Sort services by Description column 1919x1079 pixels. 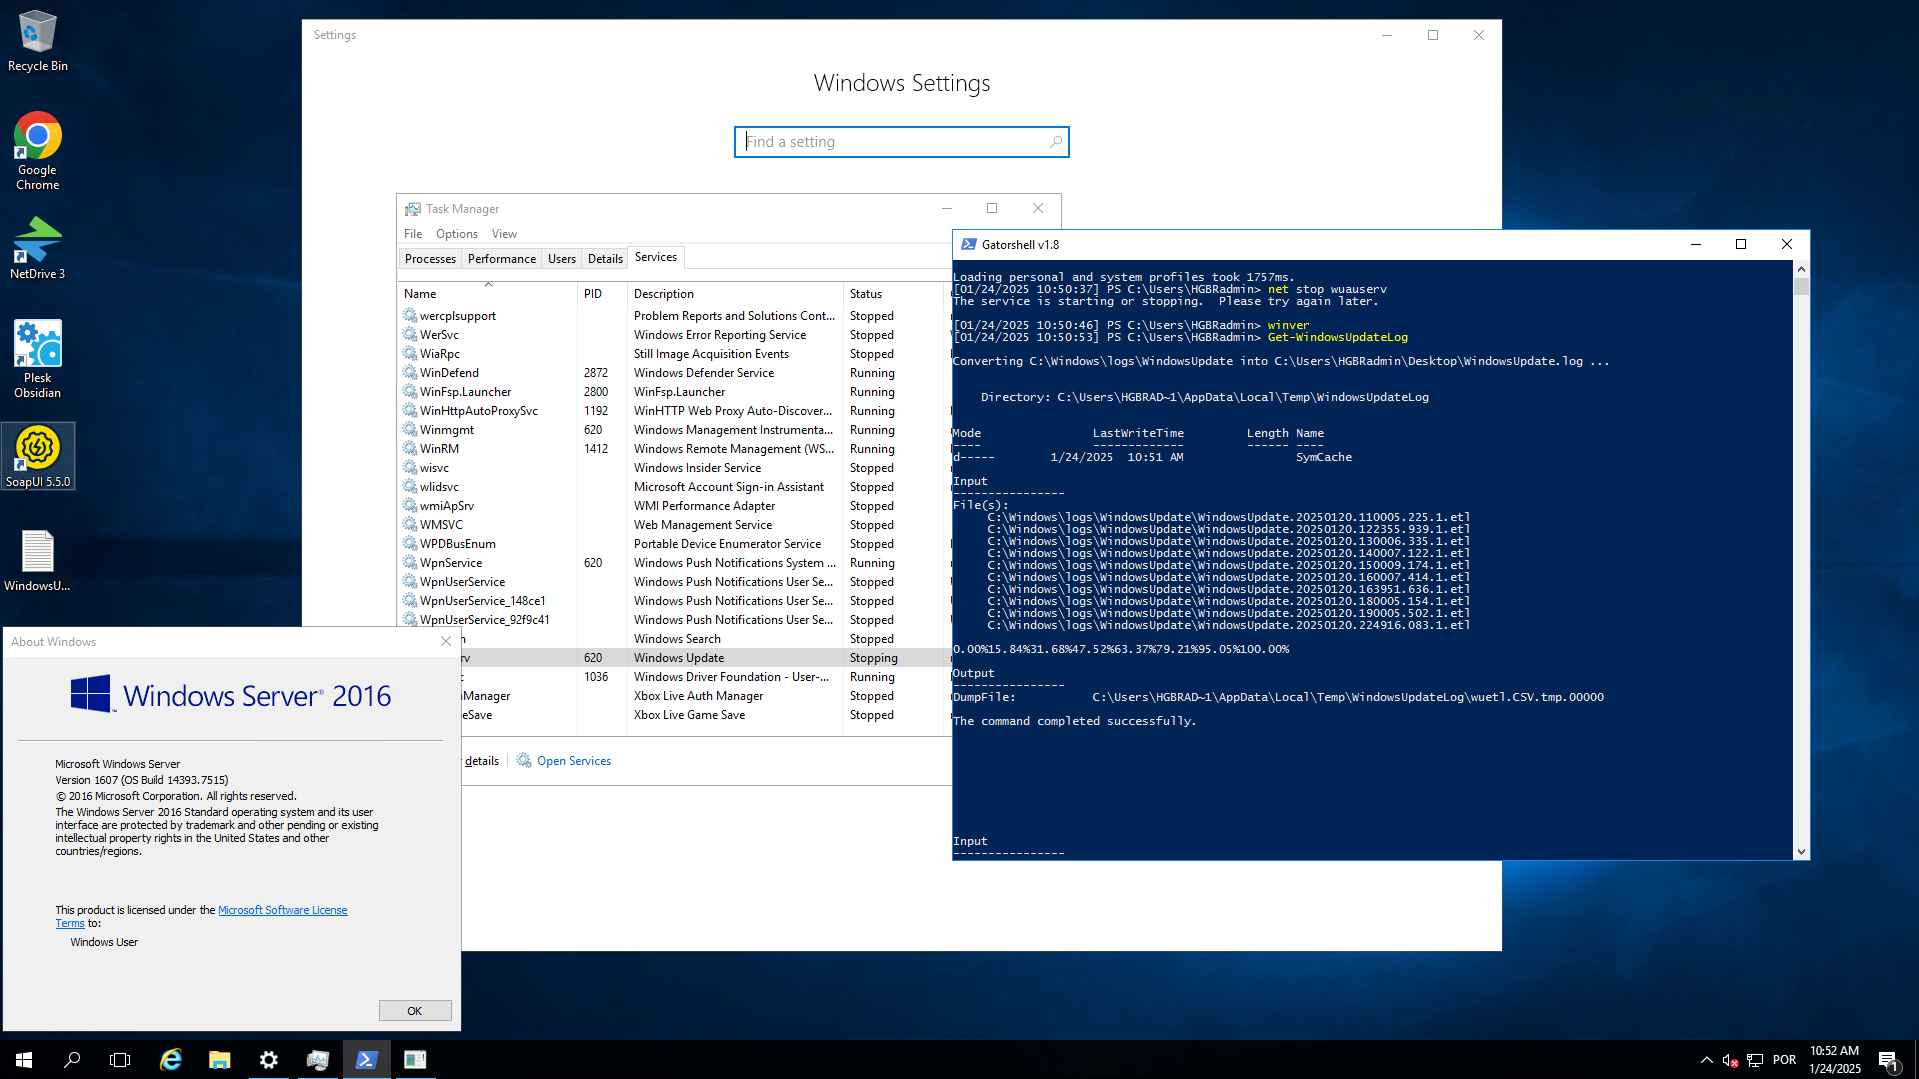[735, 294]
